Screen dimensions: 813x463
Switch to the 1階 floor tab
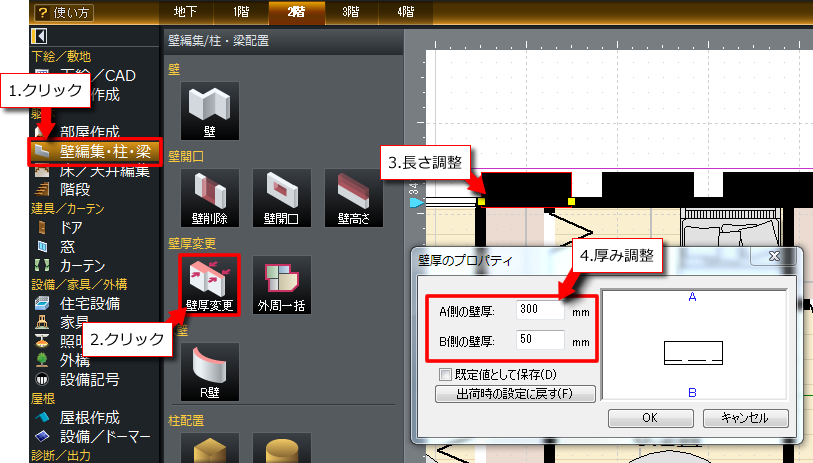point(241,12)
